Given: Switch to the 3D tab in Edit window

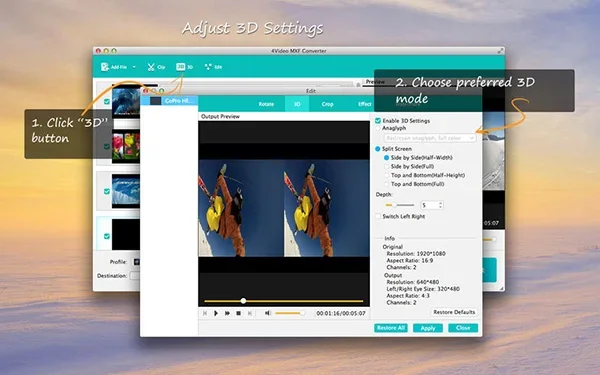Looking at the screenshot, I should (x=297, y=104).
